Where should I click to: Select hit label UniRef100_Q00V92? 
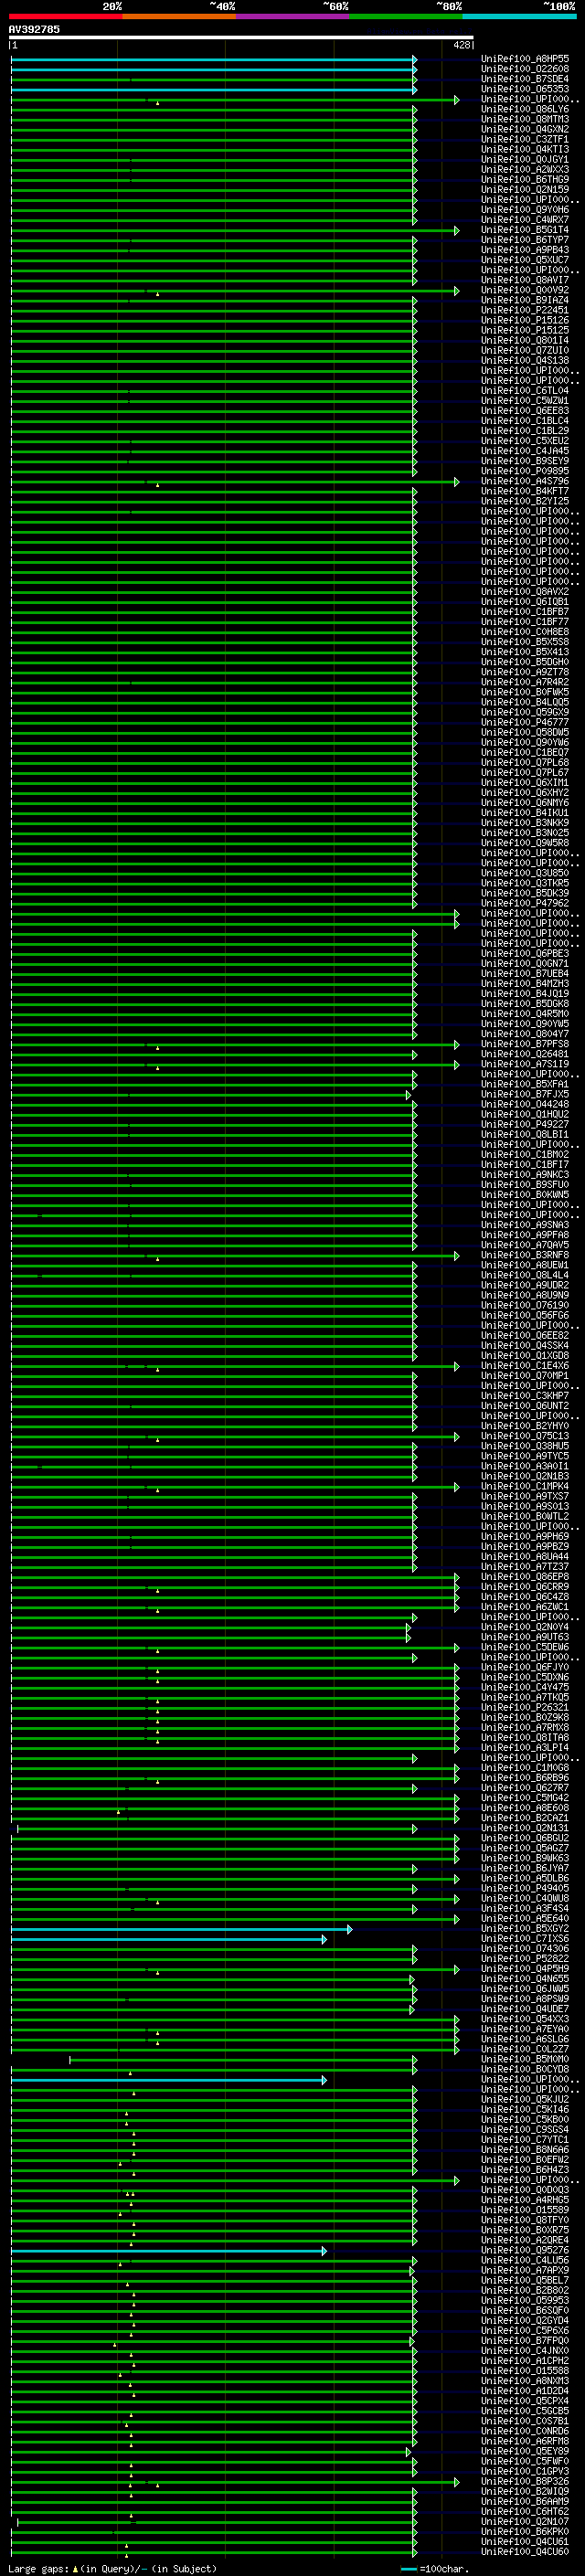(x=525, y=290)
